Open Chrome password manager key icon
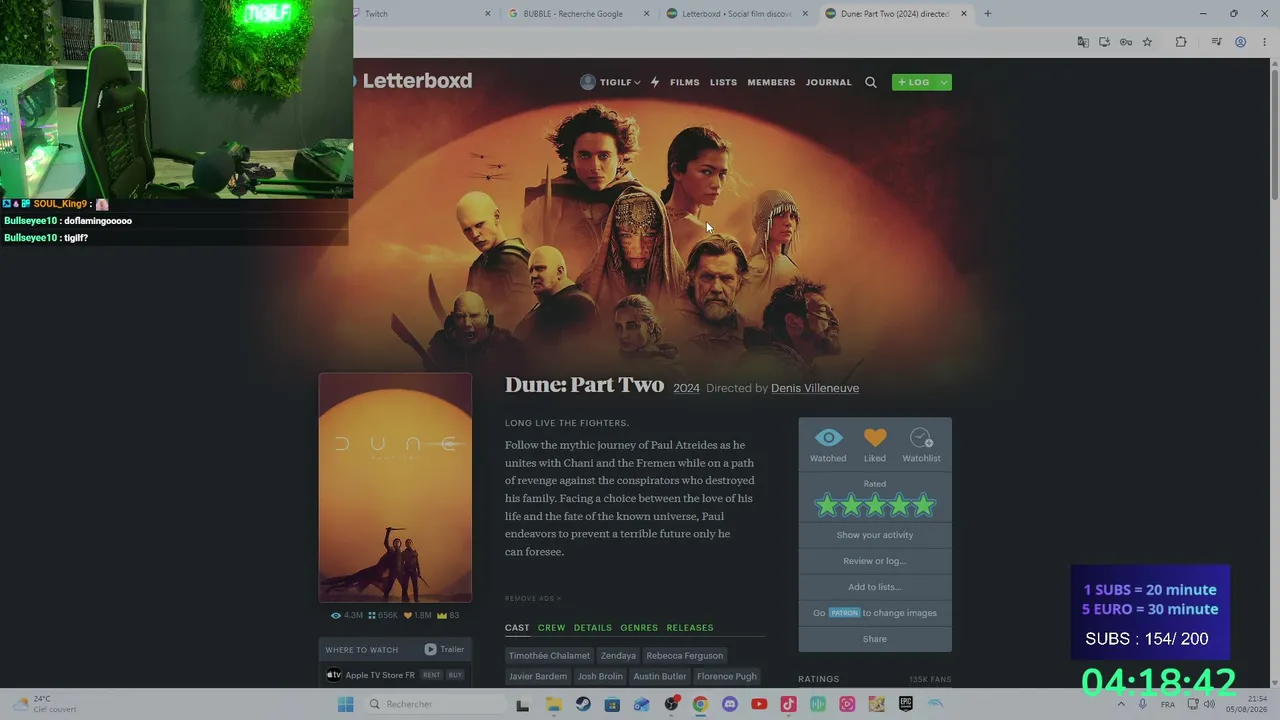Image resolution: width=1280 pixels, height=720 pixels. 1126,42
